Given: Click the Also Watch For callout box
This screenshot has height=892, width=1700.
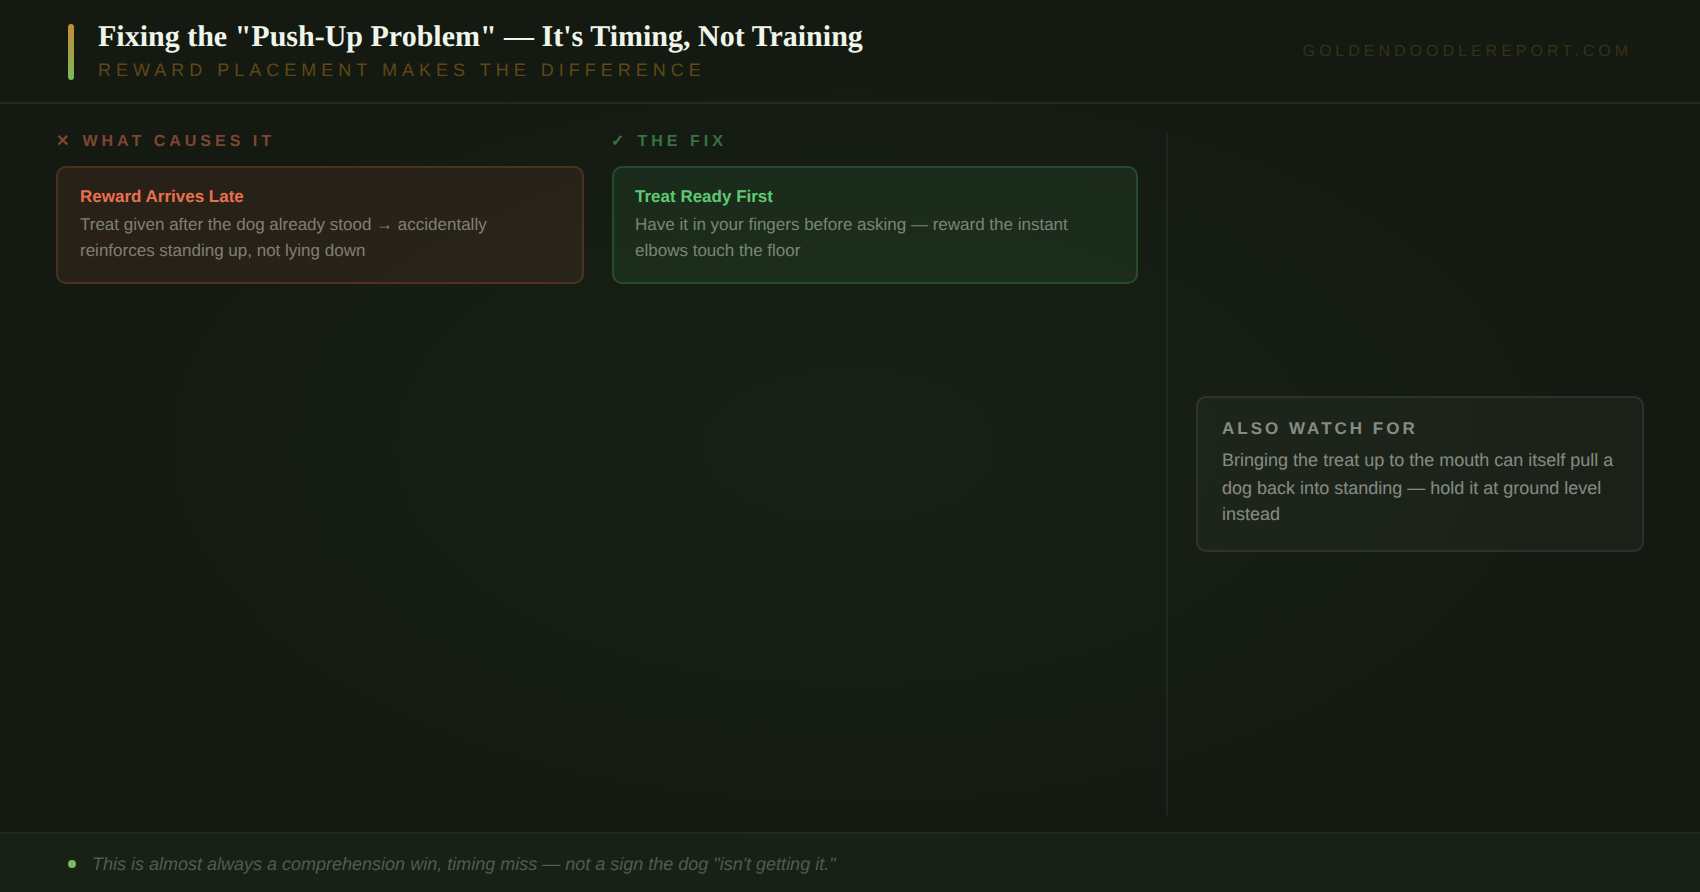Looking at the screenshot, I should pos(1420,474).
